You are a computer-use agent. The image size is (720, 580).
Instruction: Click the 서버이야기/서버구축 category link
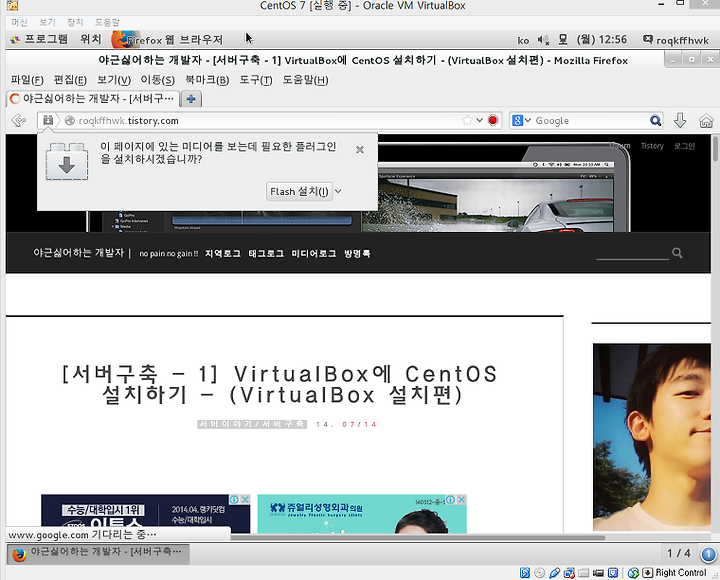[252, 424]
